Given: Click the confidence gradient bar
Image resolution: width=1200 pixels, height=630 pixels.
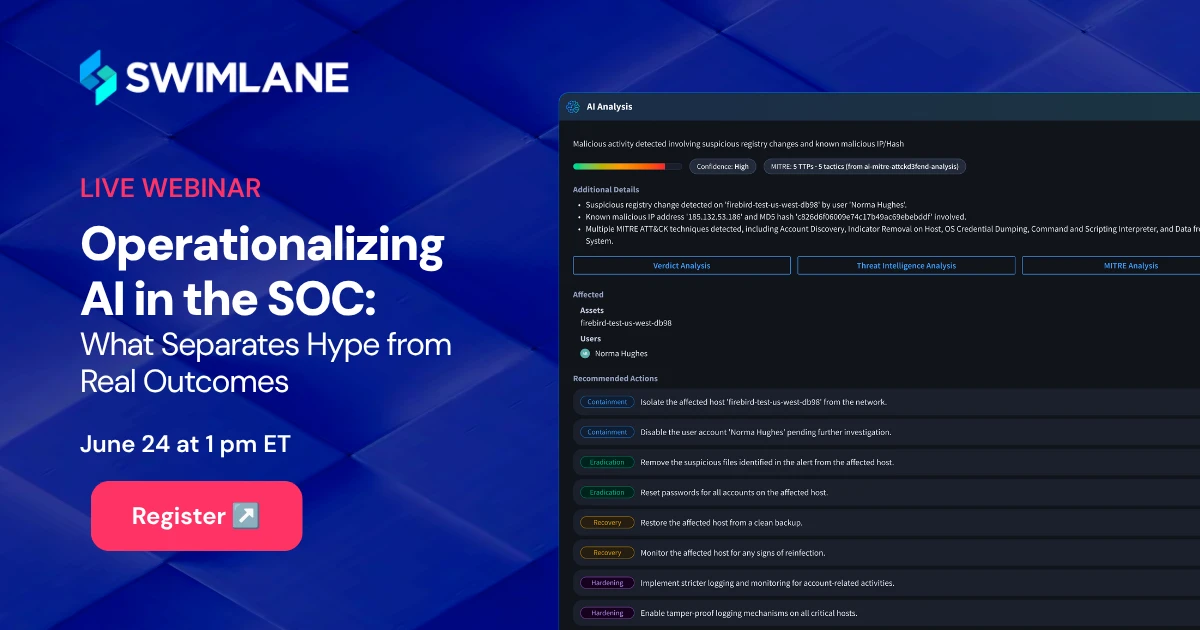Looking at the screenshot, I should click(x=627, y=167).
